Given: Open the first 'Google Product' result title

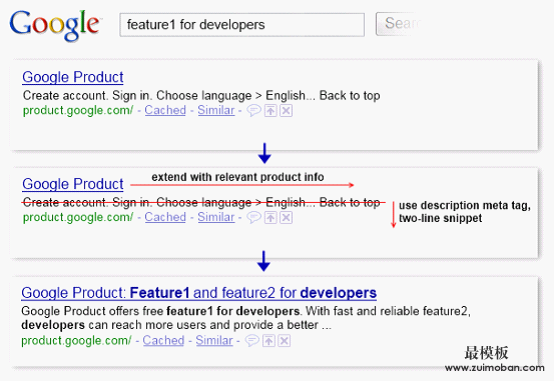Looking at the screenshot, I should [x=73, y=77].
